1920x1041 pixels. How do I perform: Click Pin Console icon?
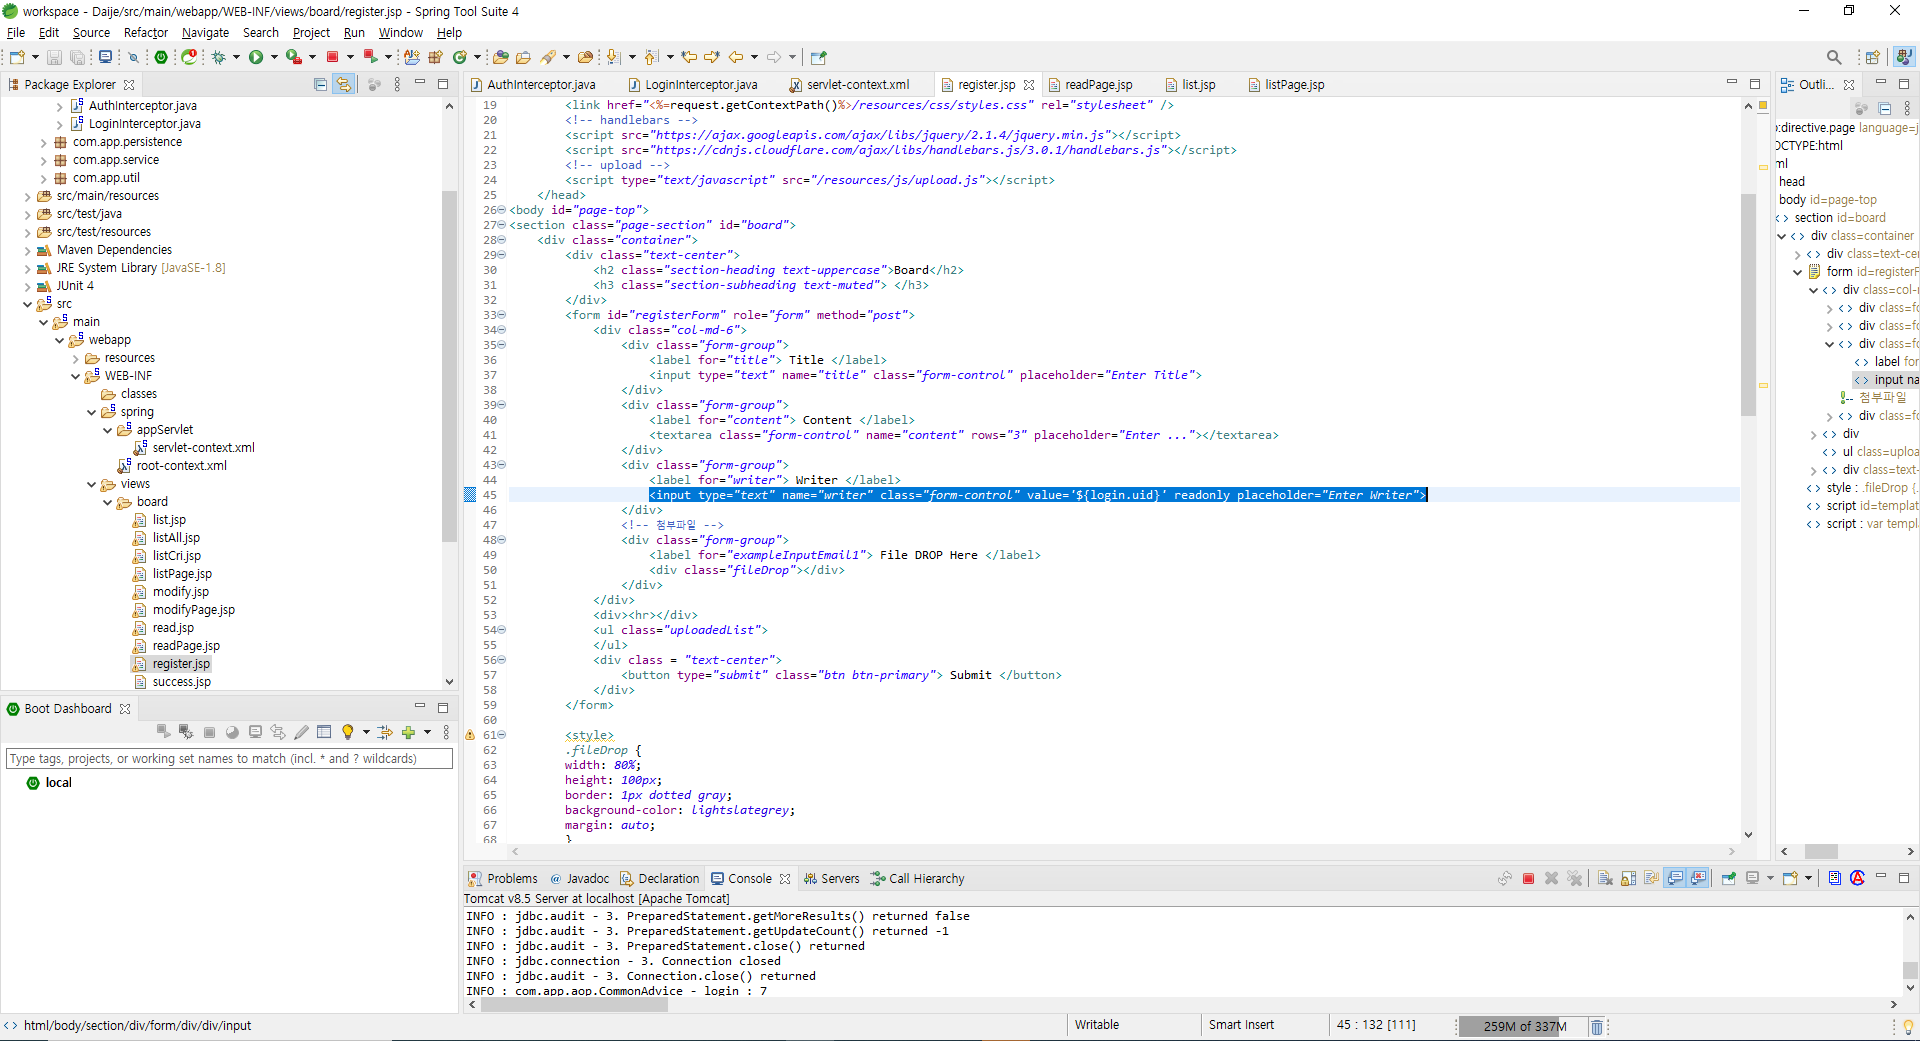1729,879
